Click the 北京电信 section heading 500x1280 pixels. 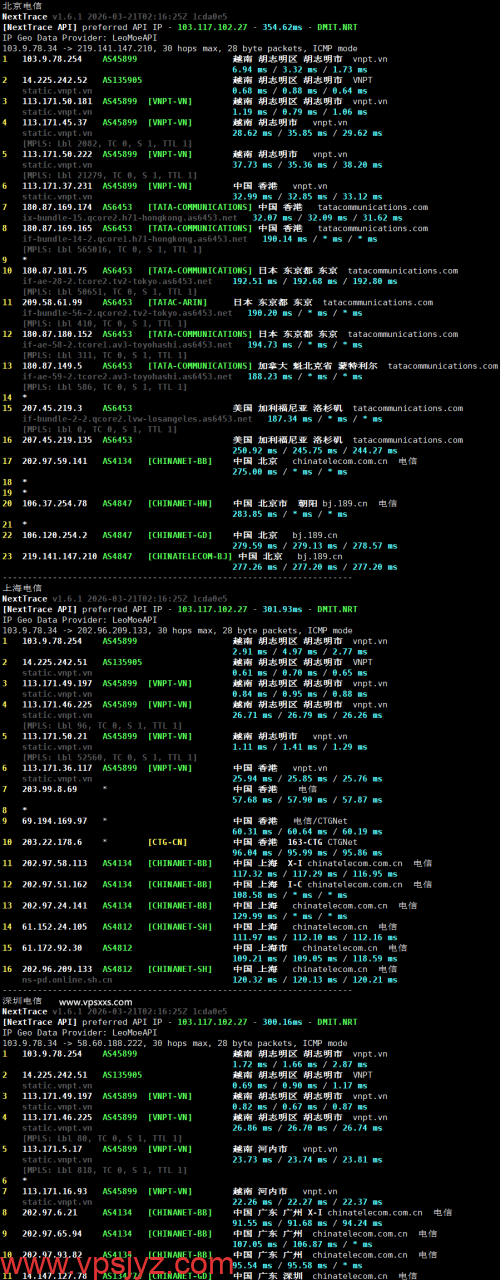22,6
